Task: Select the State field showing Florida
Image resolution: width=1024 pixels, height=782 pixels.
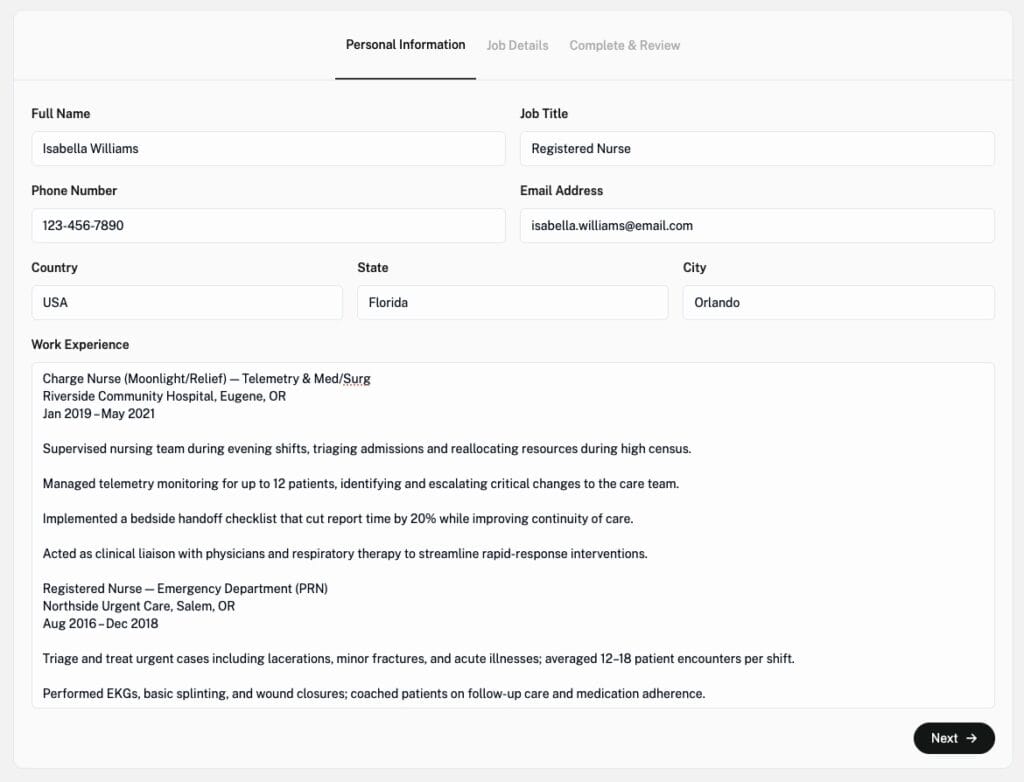Action: (512, 302)
